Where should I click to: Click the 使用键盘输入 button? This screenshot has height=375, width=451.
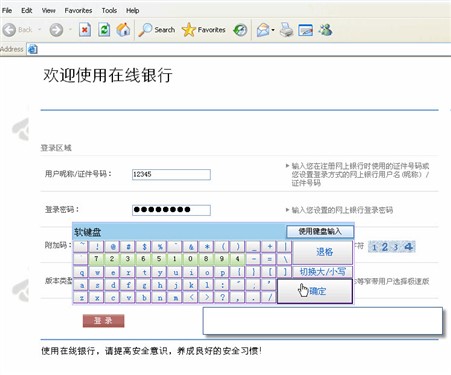pyautogui.click(x=320, y=231)
